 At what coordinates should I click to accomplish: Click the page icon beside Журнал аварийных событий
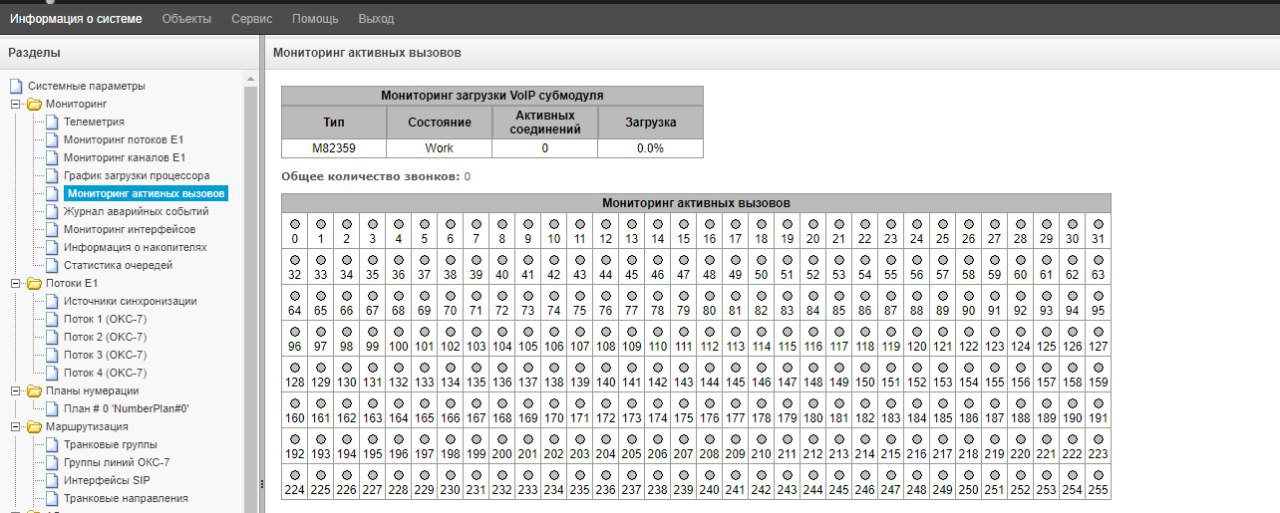pyautogui.click(x=52, y=212)
